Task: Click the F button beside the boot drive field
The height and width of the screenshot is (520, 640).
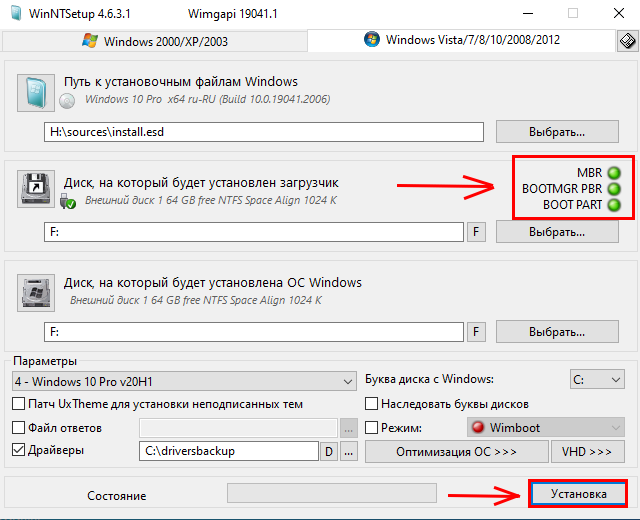Action: (x=476, y=232)
